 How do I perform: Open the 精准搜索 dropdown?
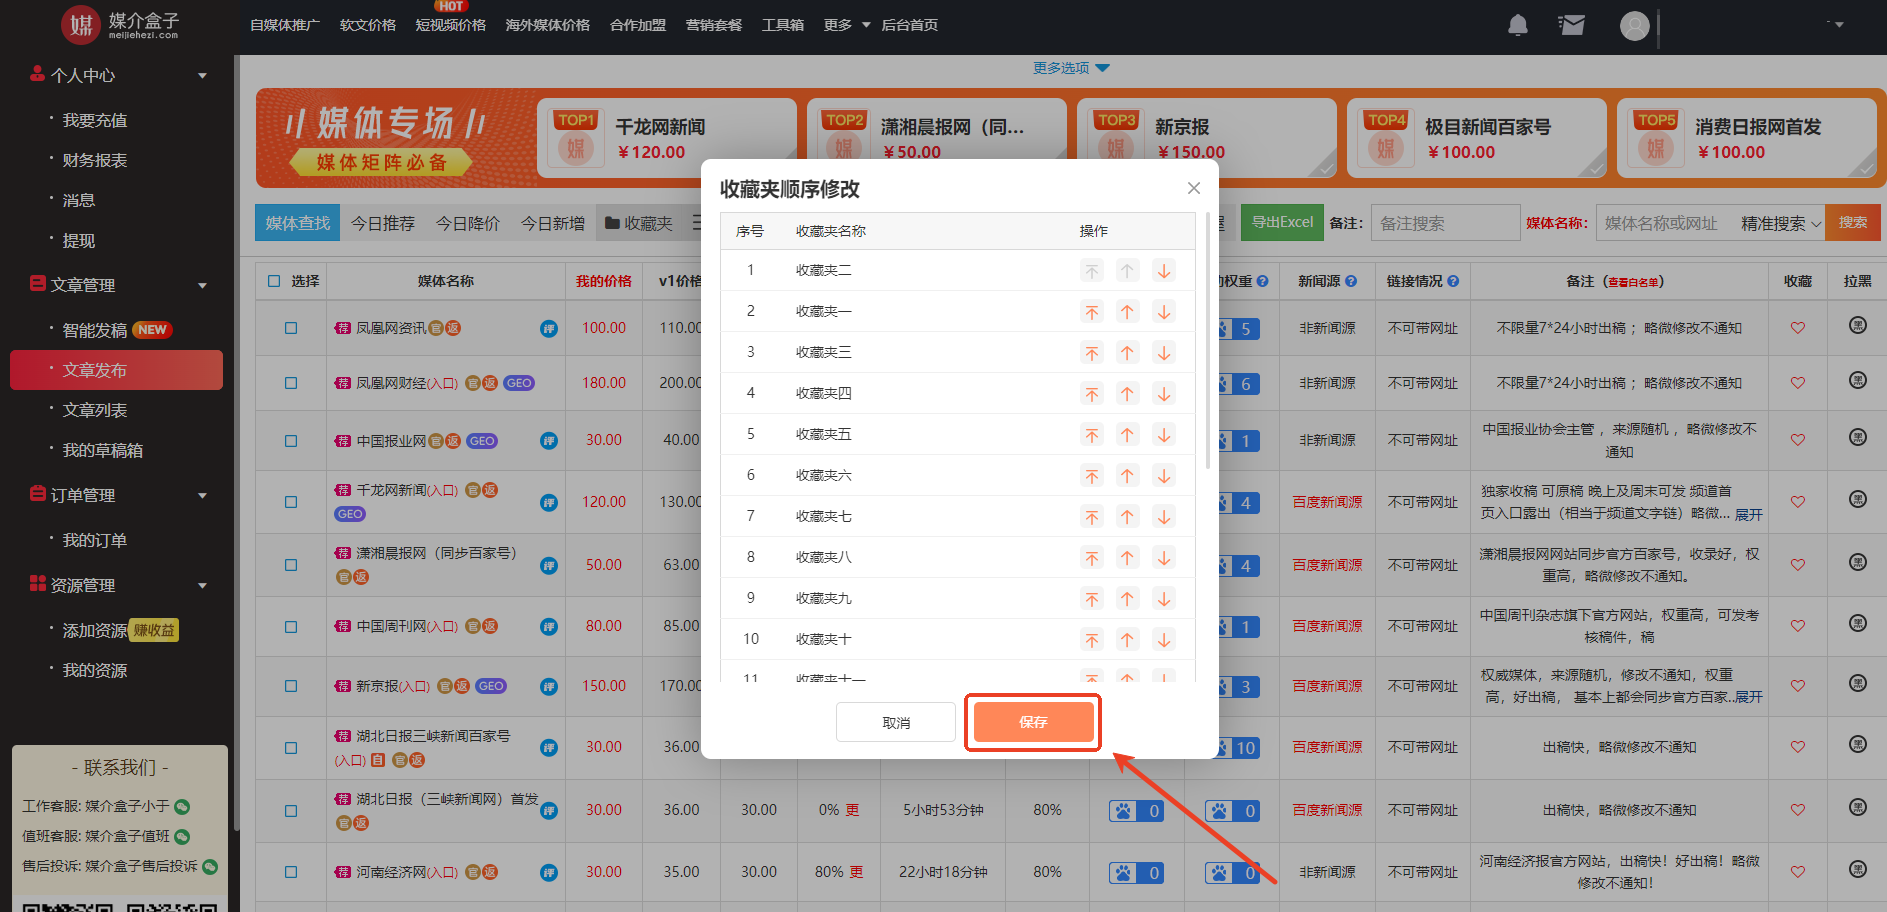point(1780,223)
